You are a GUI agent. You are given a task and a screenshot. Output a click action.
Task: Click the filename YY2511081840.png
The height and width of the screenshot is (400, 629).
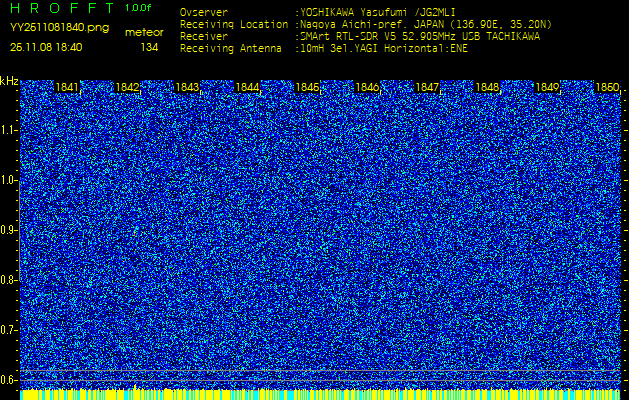click(59, 28)
